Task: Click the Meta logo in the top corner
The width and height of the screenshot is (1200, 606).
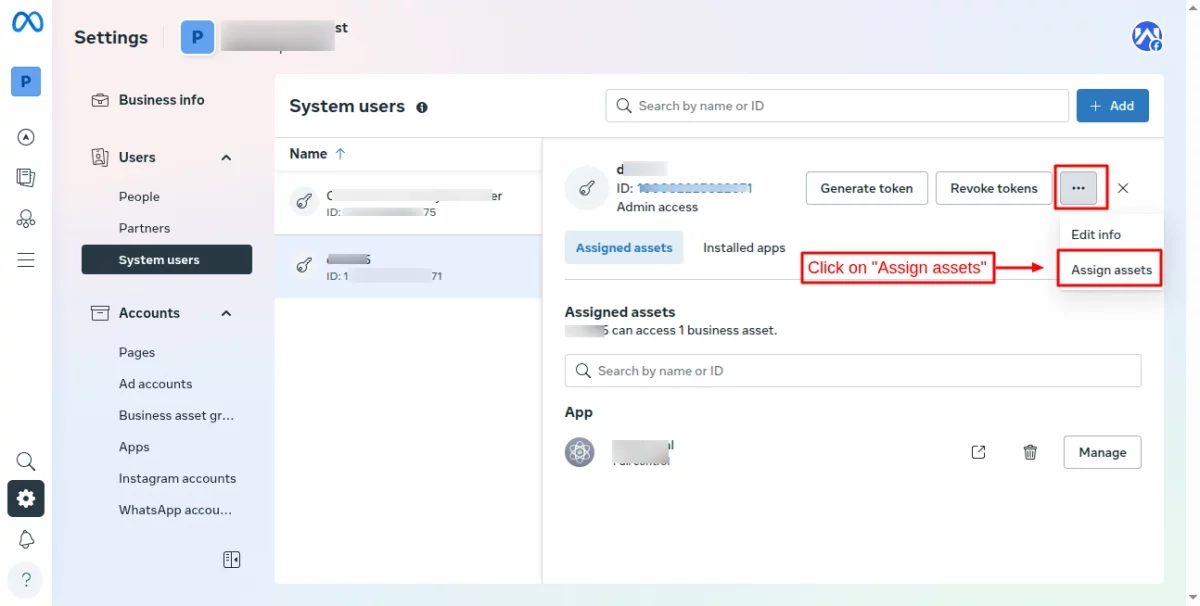Action: click(x=26, y=22)
